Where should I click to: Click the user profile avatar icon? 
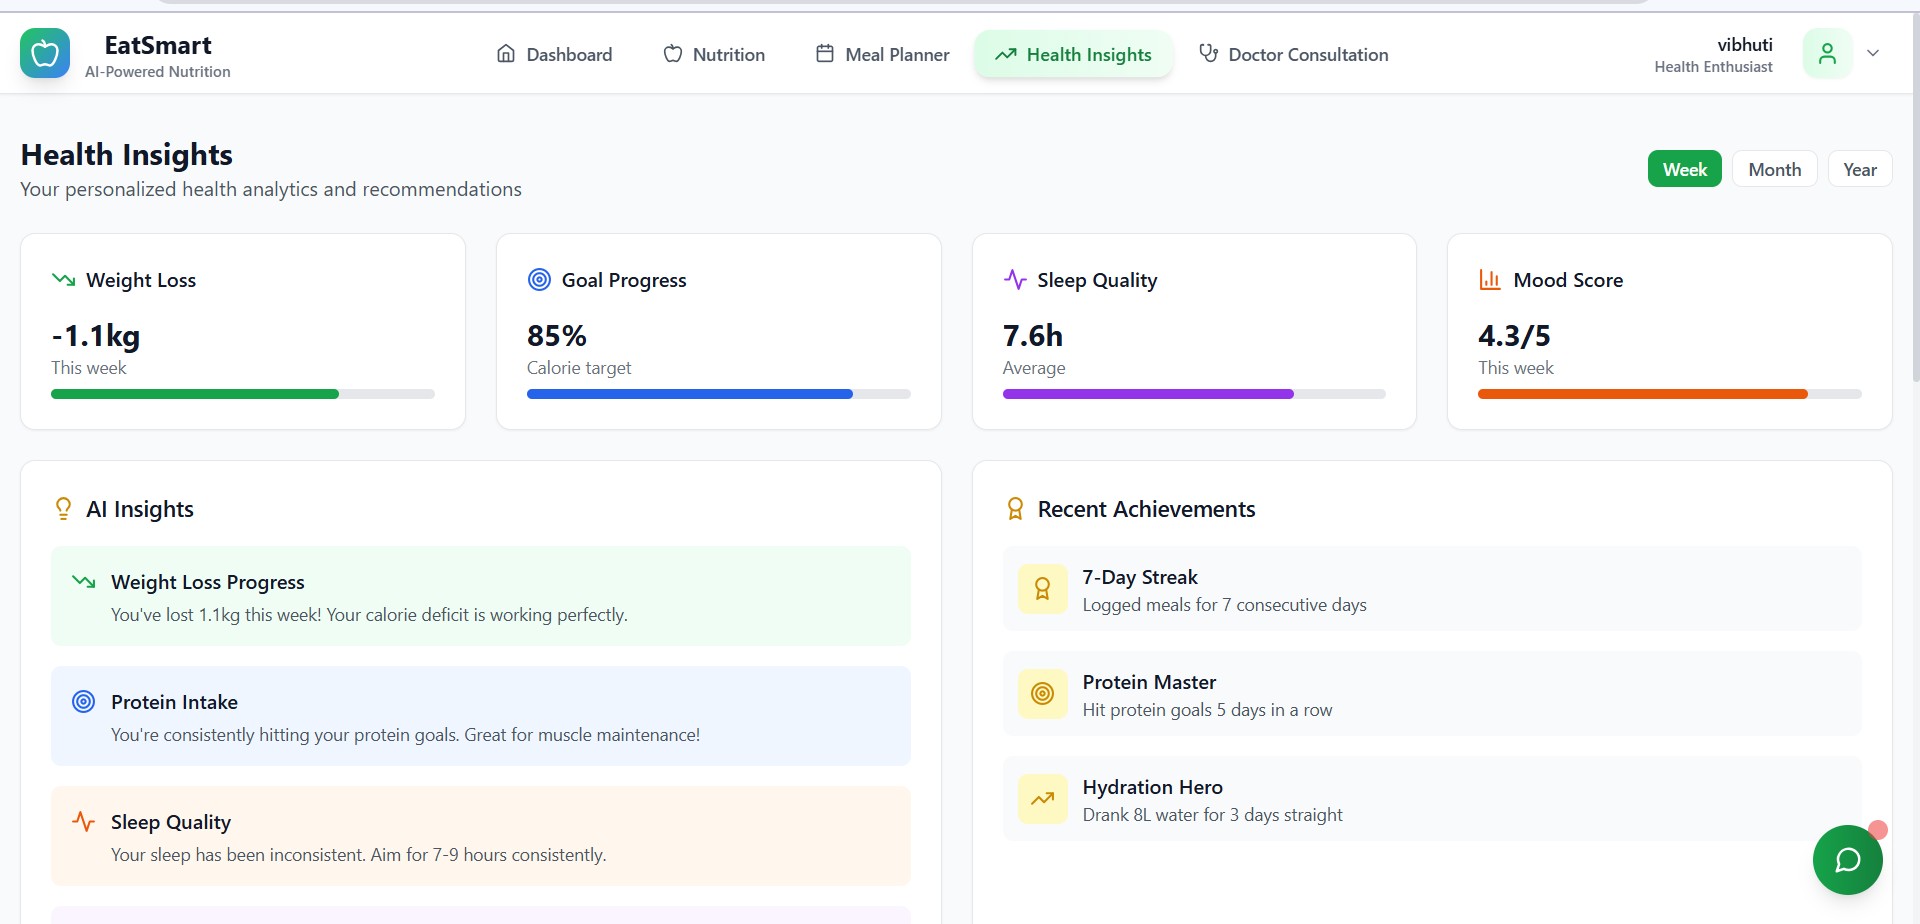click(1827, 54)
